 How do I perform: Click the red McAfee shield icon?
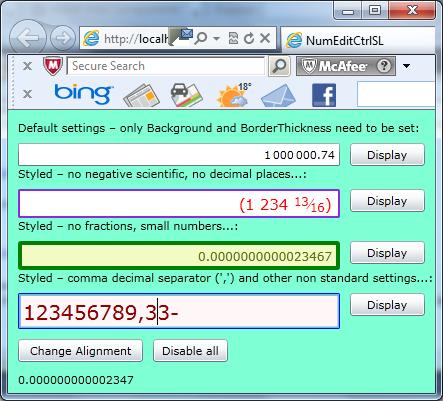53,65
